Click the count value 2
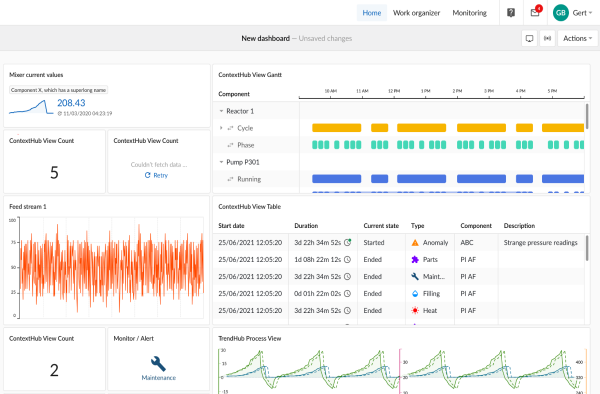600x394 pixels. pyautogui.click(x=54, y=370)
